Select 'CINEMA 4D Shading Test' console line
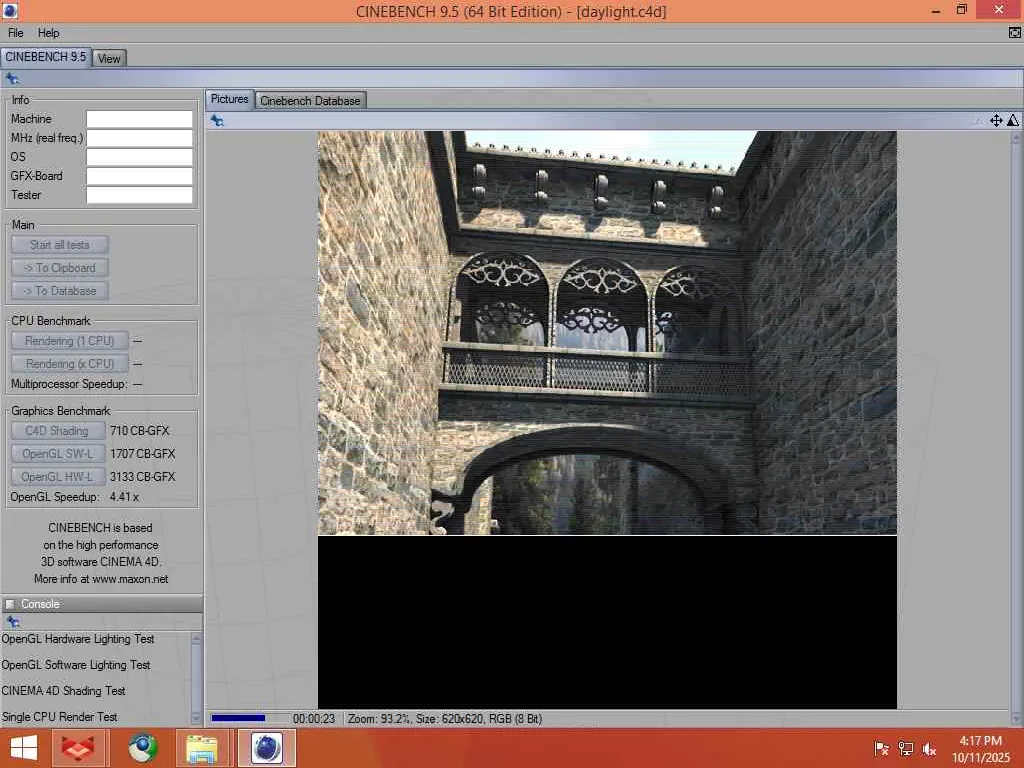The height and width of the screenshot is (768, 1024). pos(63,691)
